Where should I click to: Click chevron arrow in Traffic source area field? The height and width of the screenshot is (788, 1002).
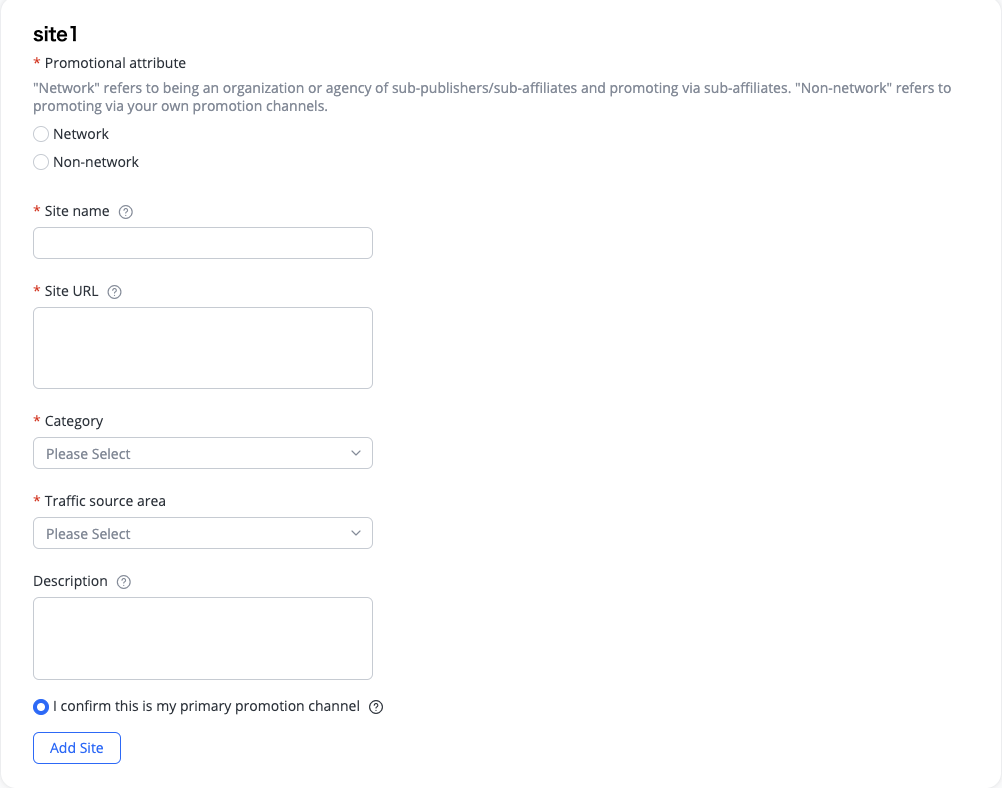[356, 533]
